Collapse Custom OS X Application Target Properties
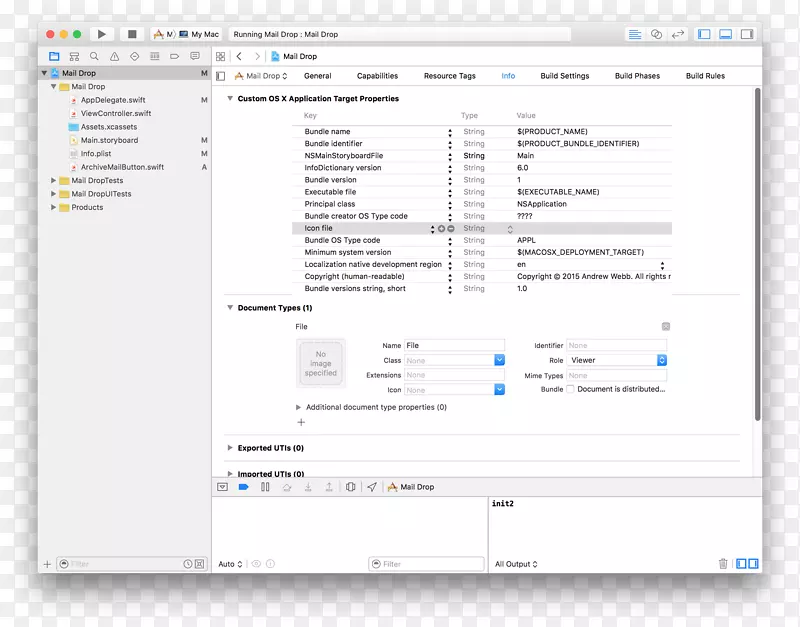 tap(231, 98)
